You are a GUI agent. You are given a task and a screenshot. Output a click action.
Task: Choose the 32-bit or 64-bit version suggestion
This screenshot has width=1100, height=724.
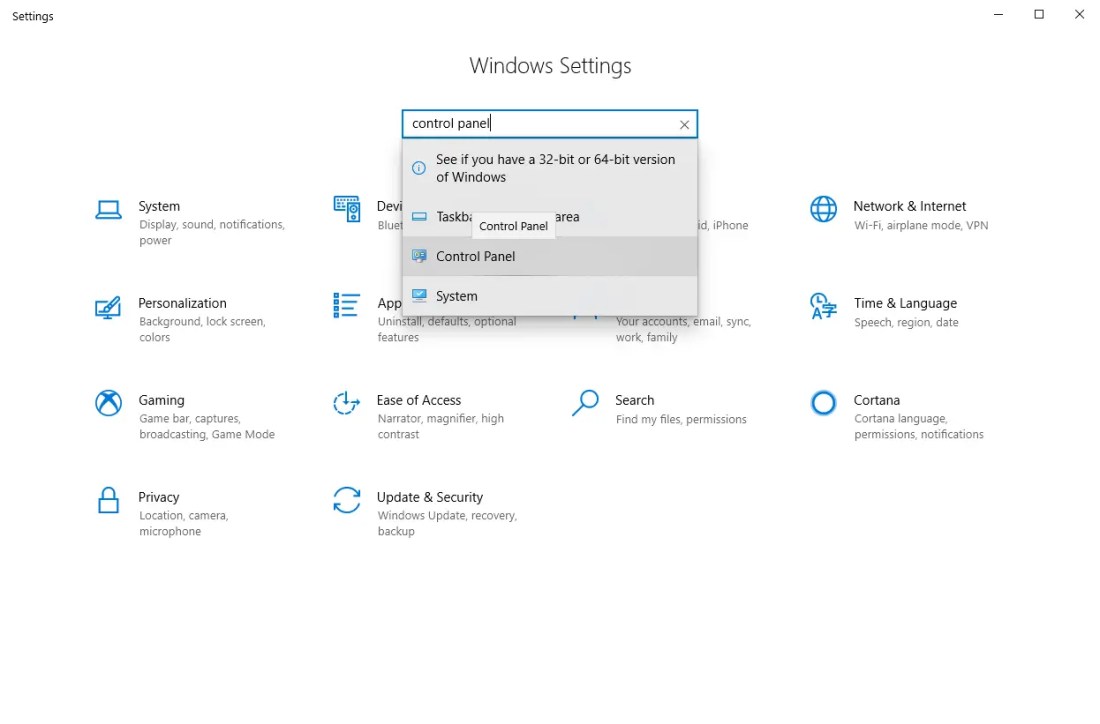coord(555,168)
